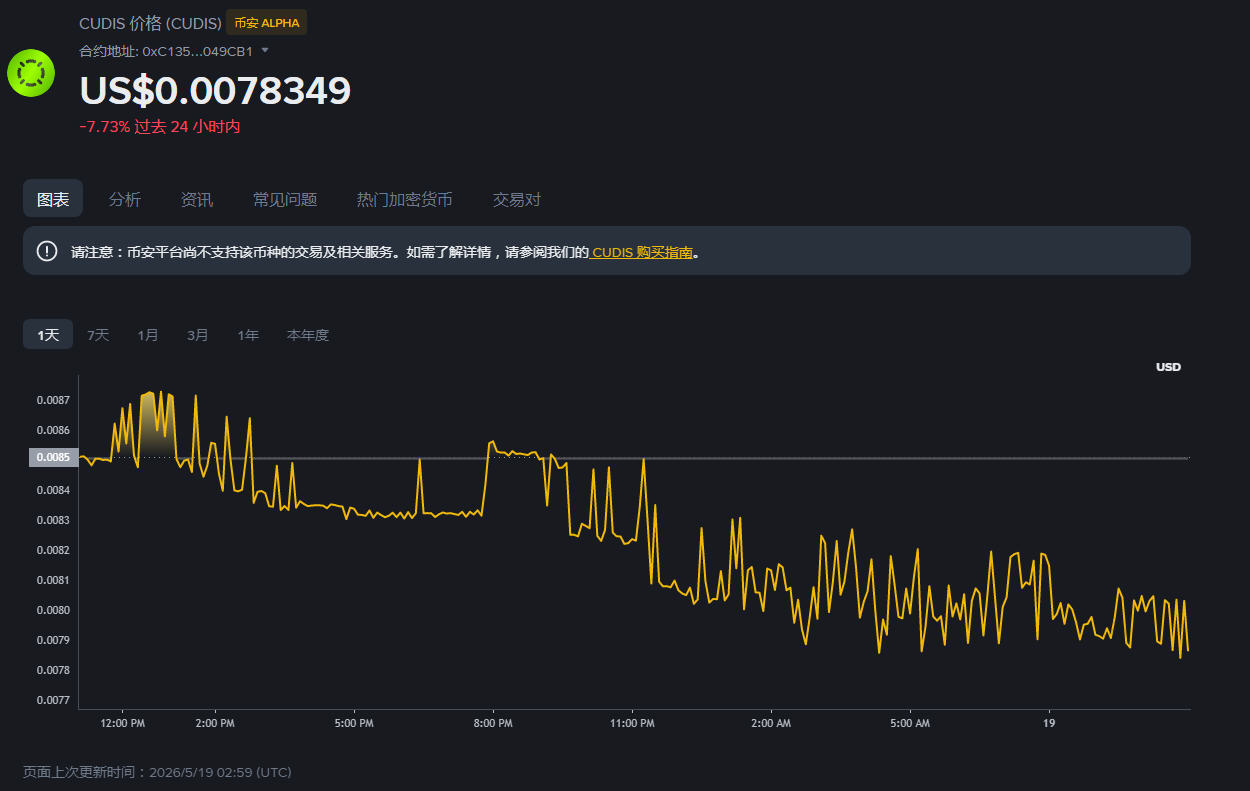Select the 本年度 chart range
Viewport: 1250px width, 791px height.
308,335
